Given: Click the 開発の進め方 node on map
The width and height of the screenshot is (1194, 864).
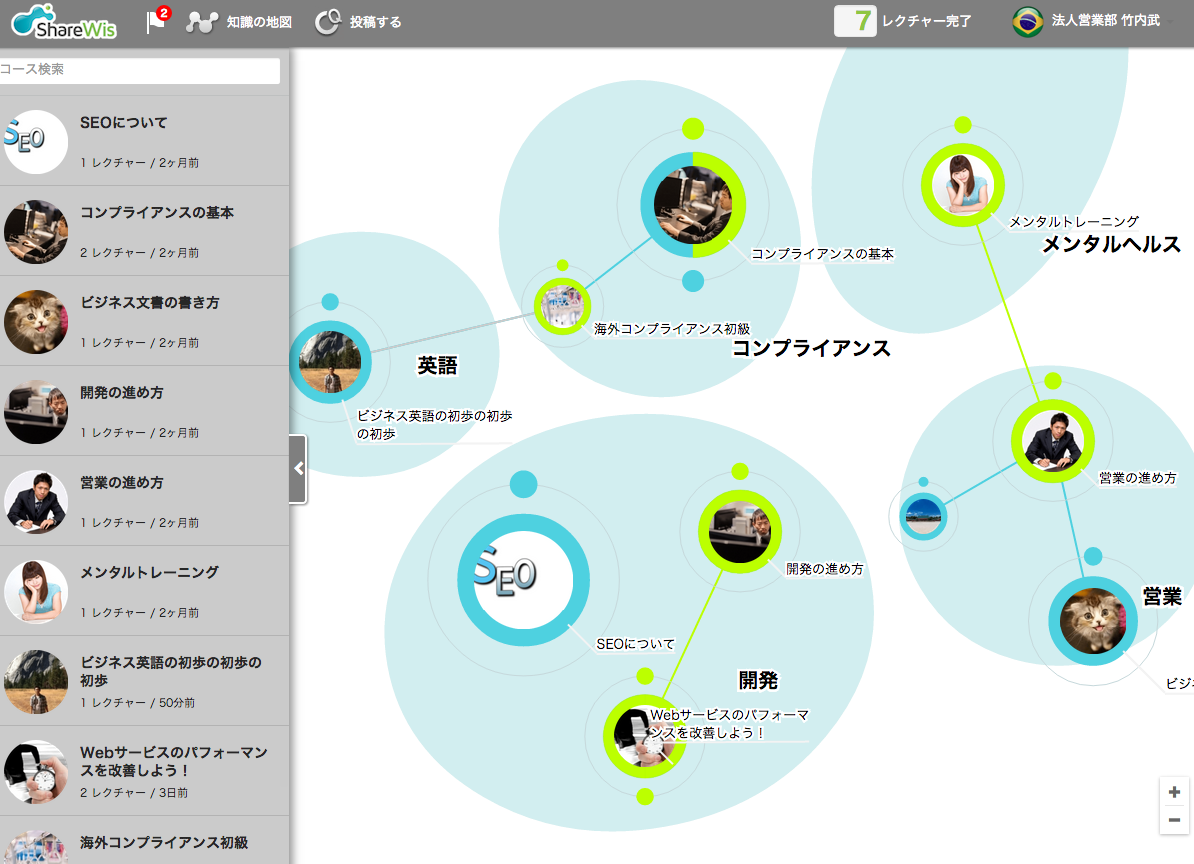Looking at the screenshot, I should tap(739, 531).
